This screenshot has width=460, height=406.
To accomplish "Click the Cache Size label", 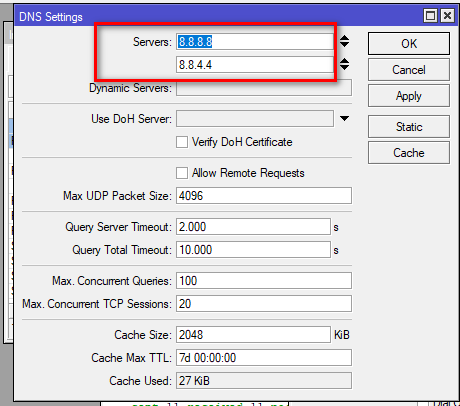I will point(143,335).
